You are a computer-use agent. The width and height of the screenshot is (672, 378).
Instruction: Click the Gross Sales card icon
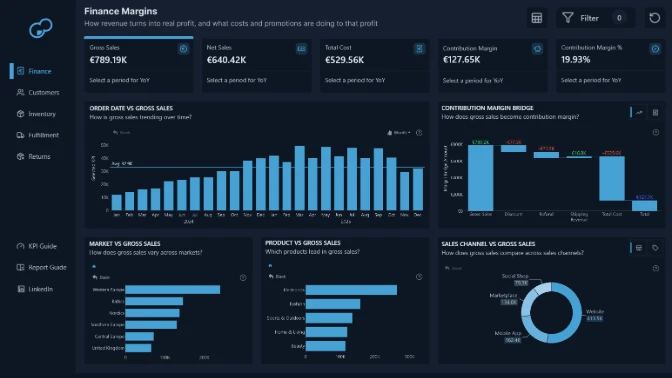(183, 49)
